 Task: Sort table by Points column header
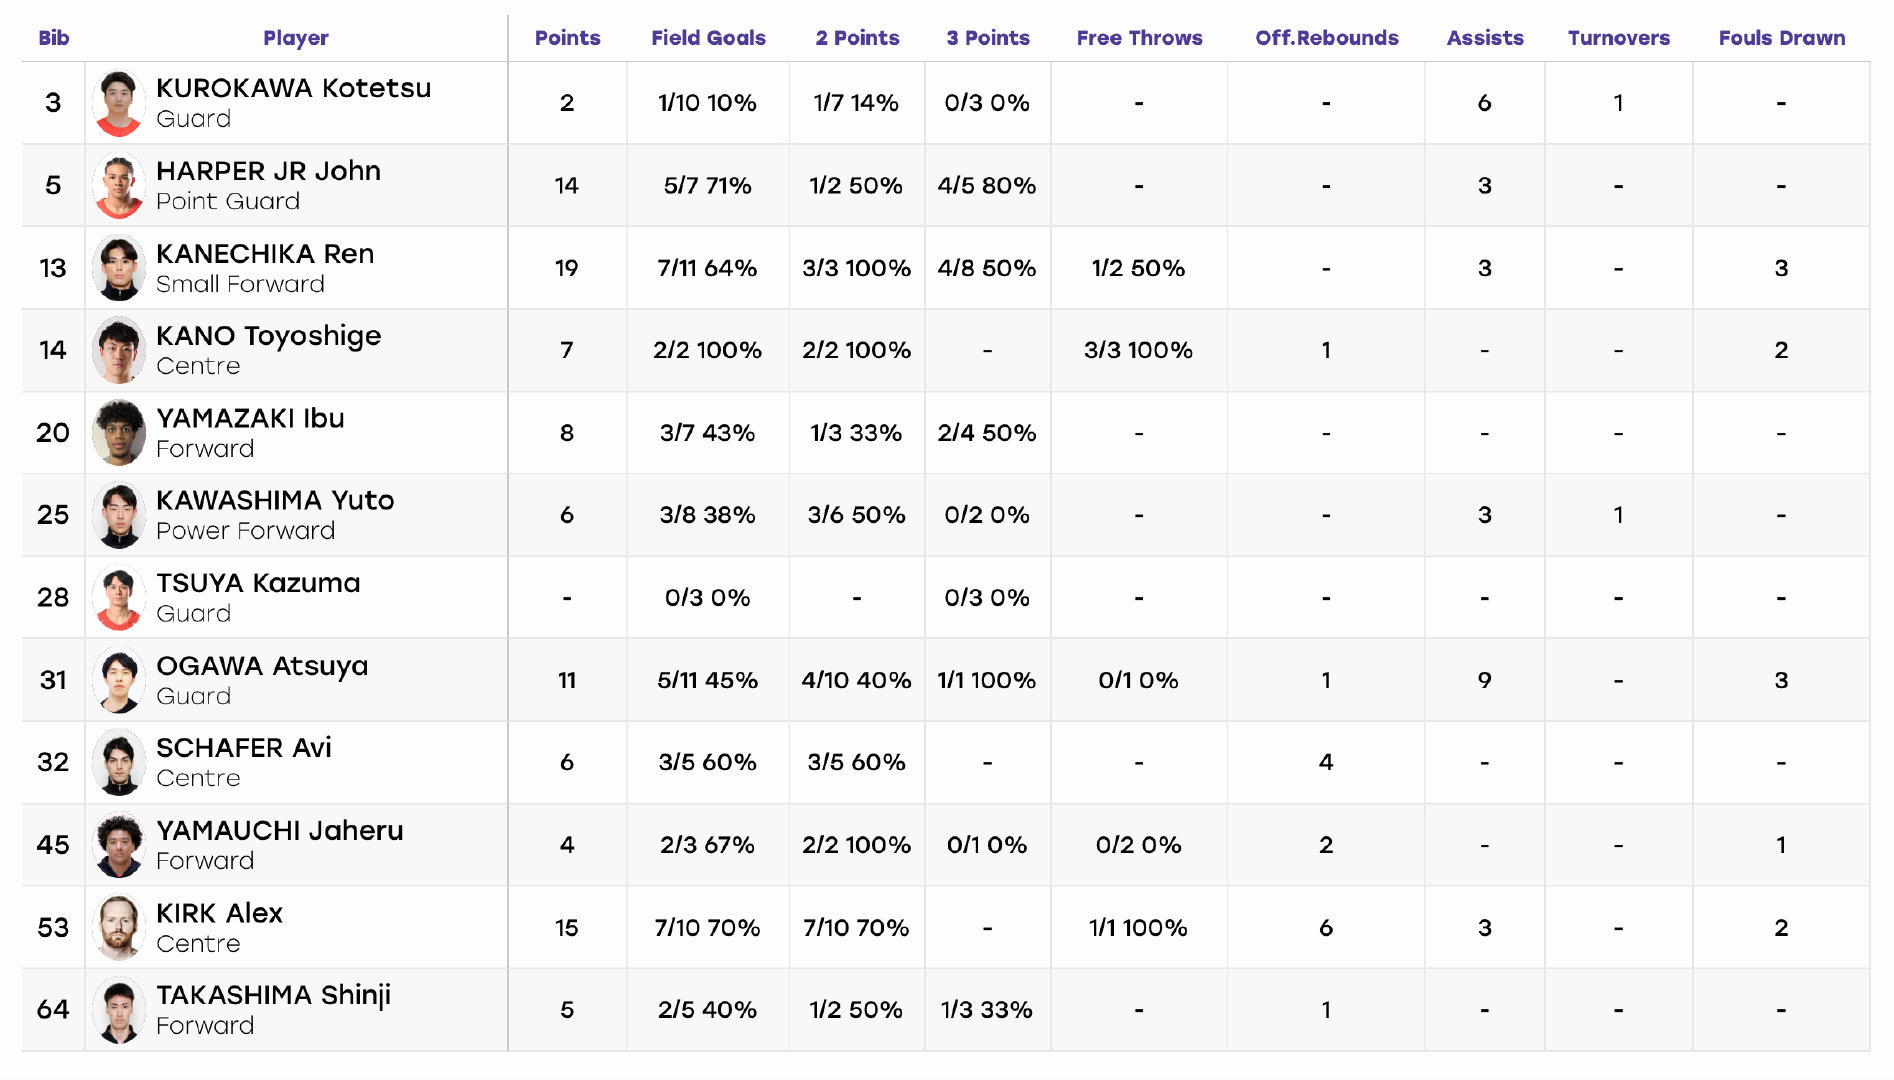(567, 38)
